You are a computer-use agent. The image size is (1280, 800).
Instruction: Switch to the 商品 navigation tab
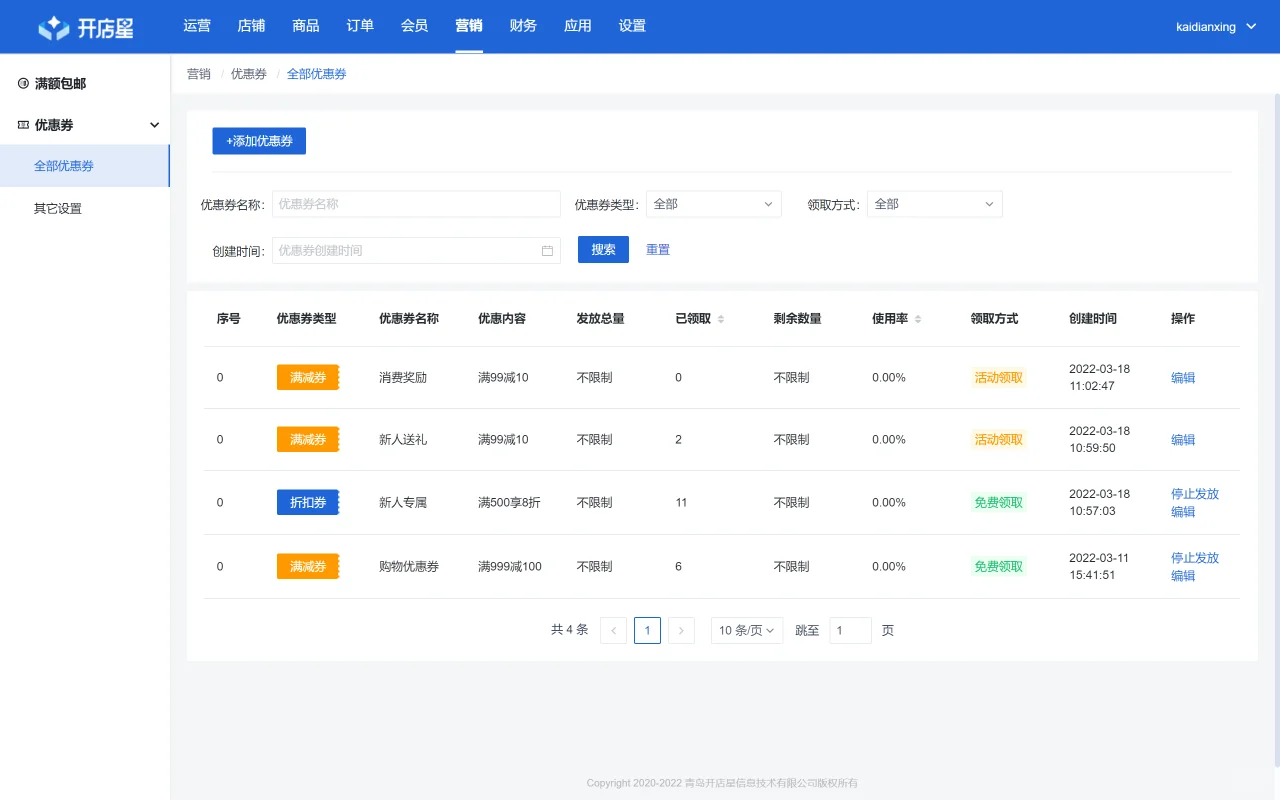[x=305, y=26]
